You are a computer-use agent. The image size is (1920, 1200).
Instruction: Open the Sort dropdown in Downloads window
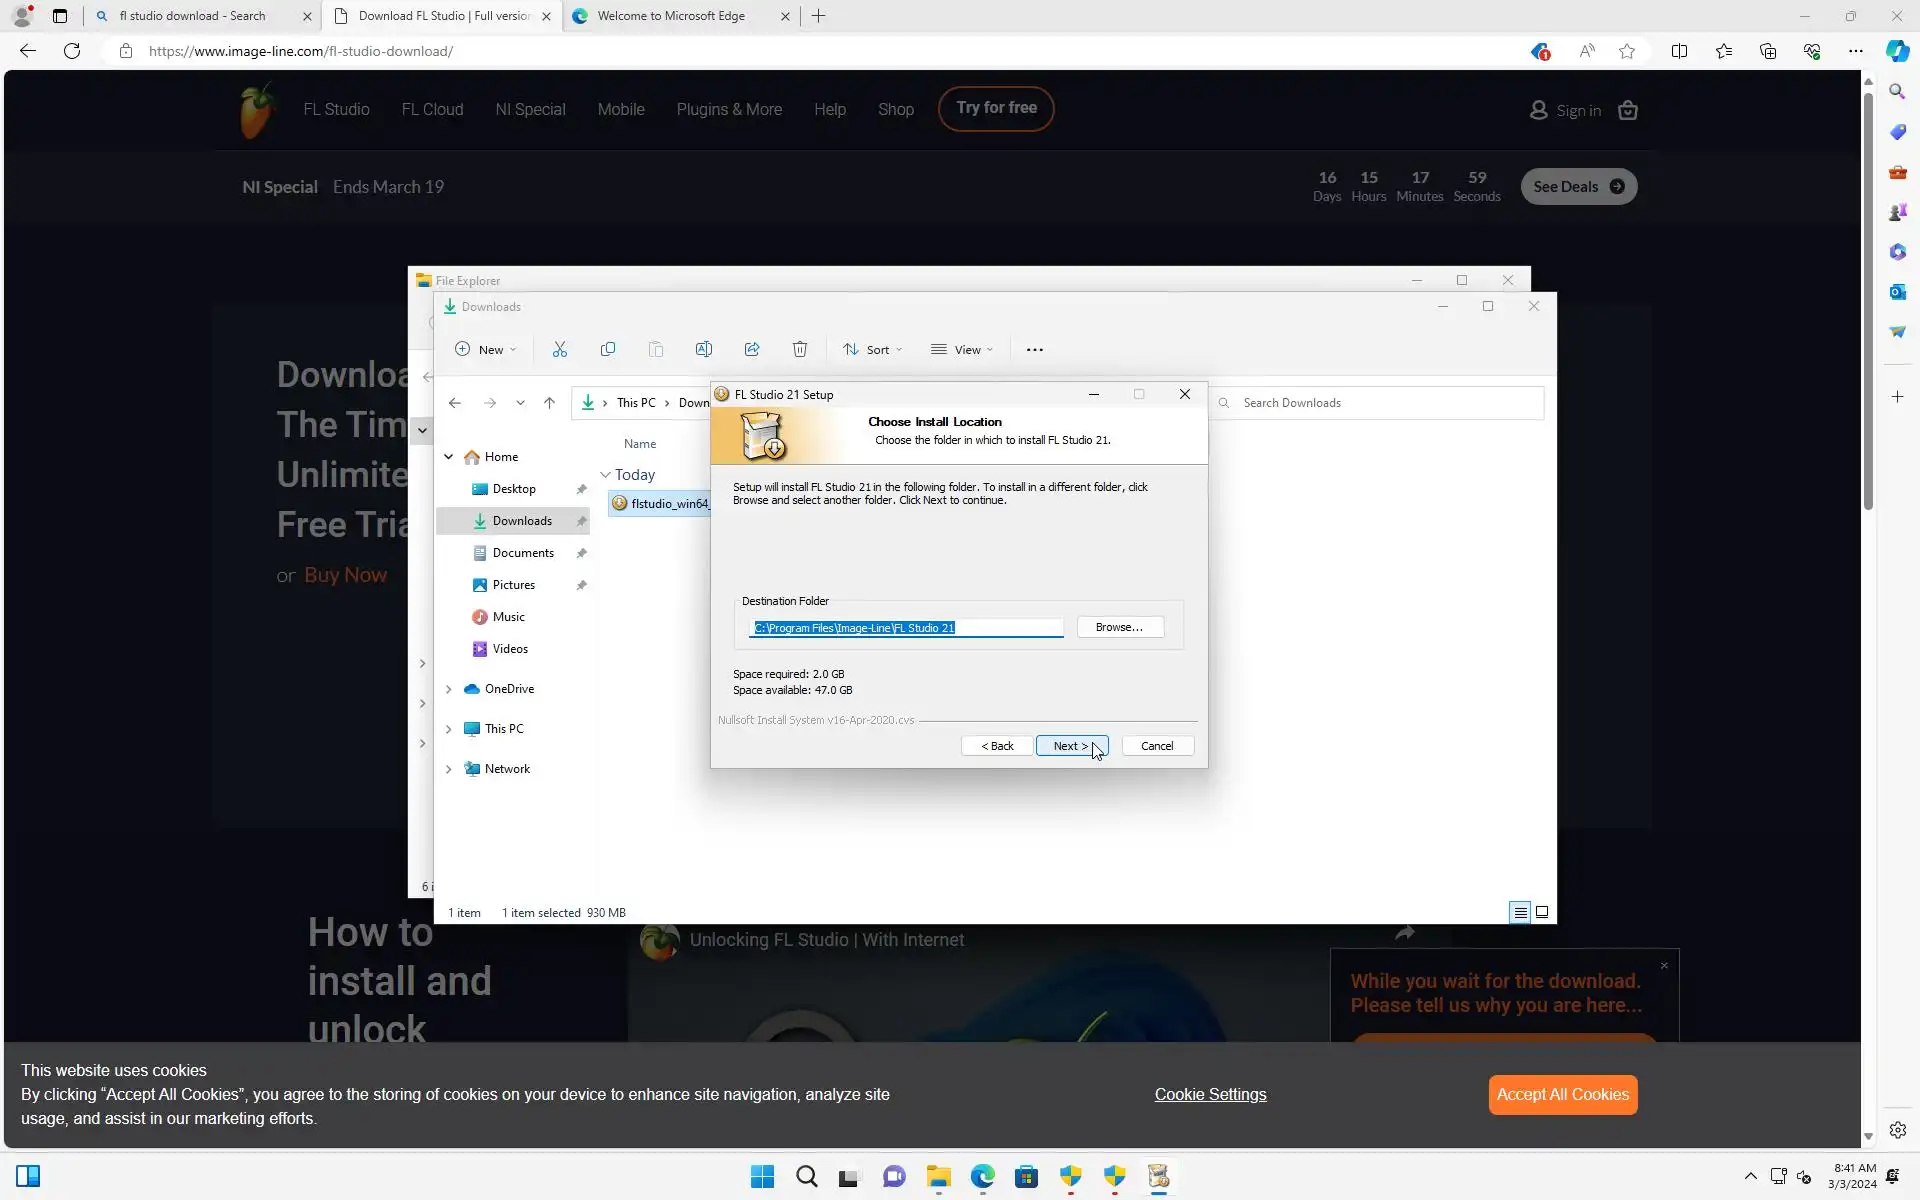coord(873,349)
